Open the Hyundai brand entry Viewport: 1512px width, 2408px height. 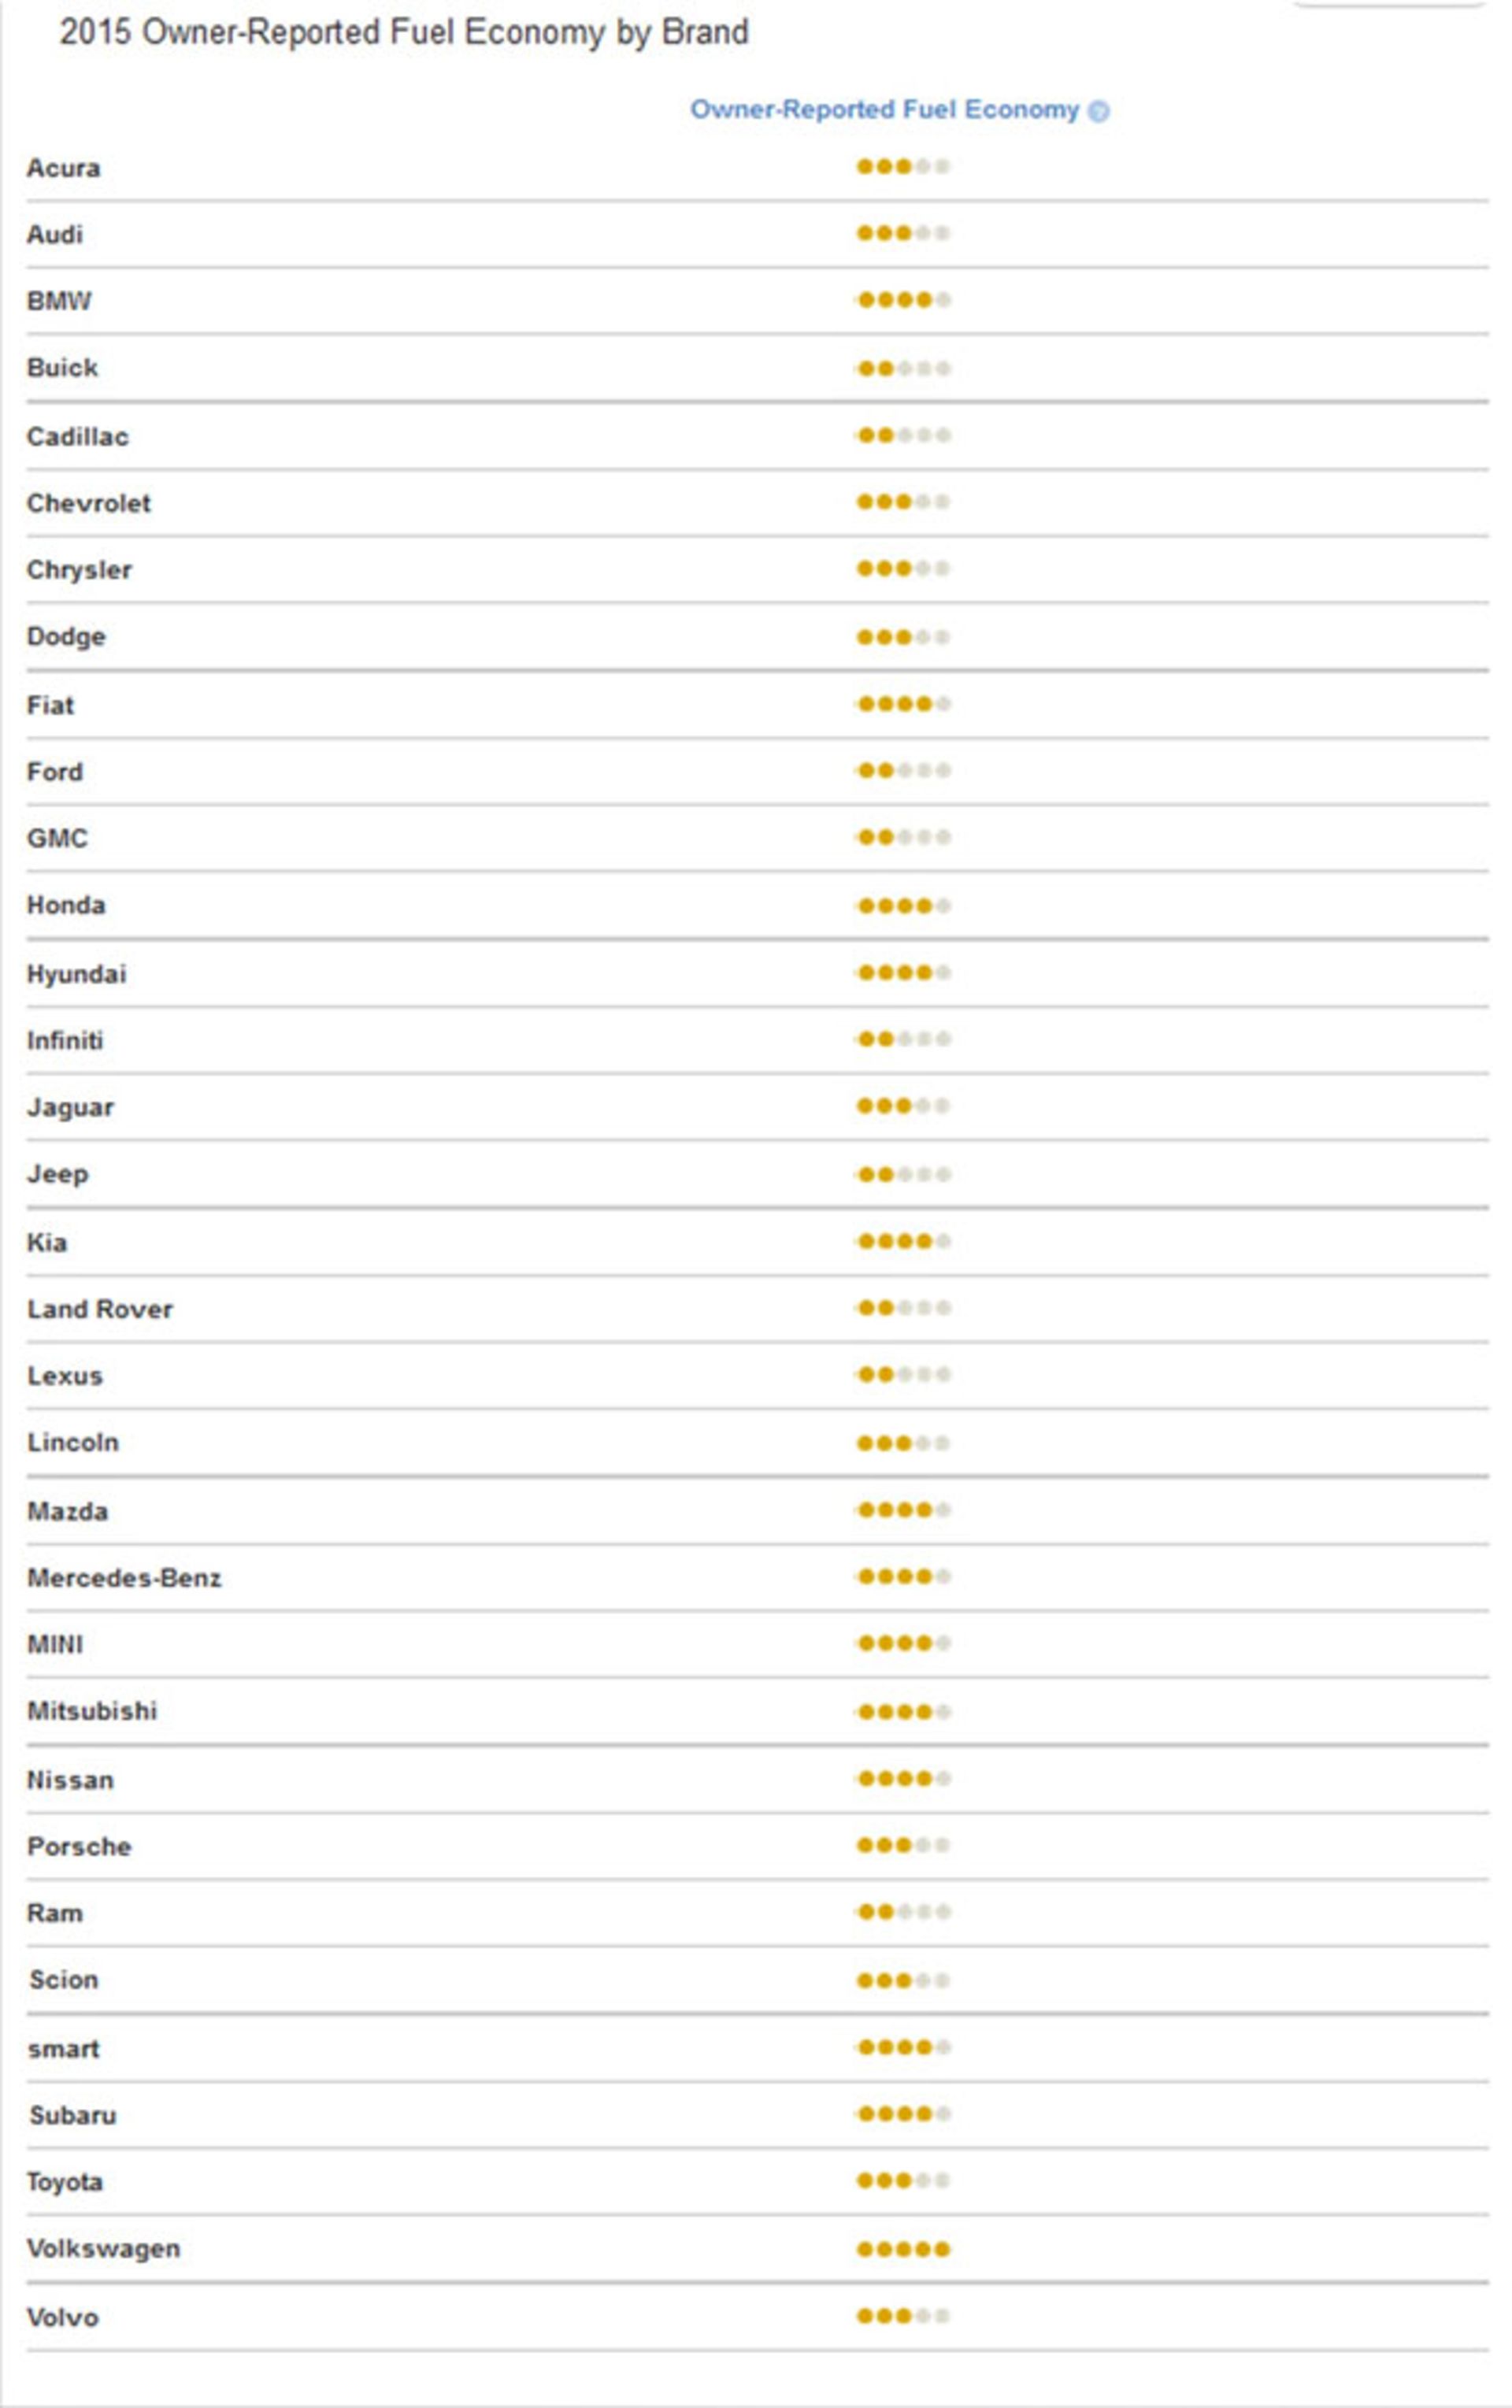pyautogui.click(x=77, y=974)
